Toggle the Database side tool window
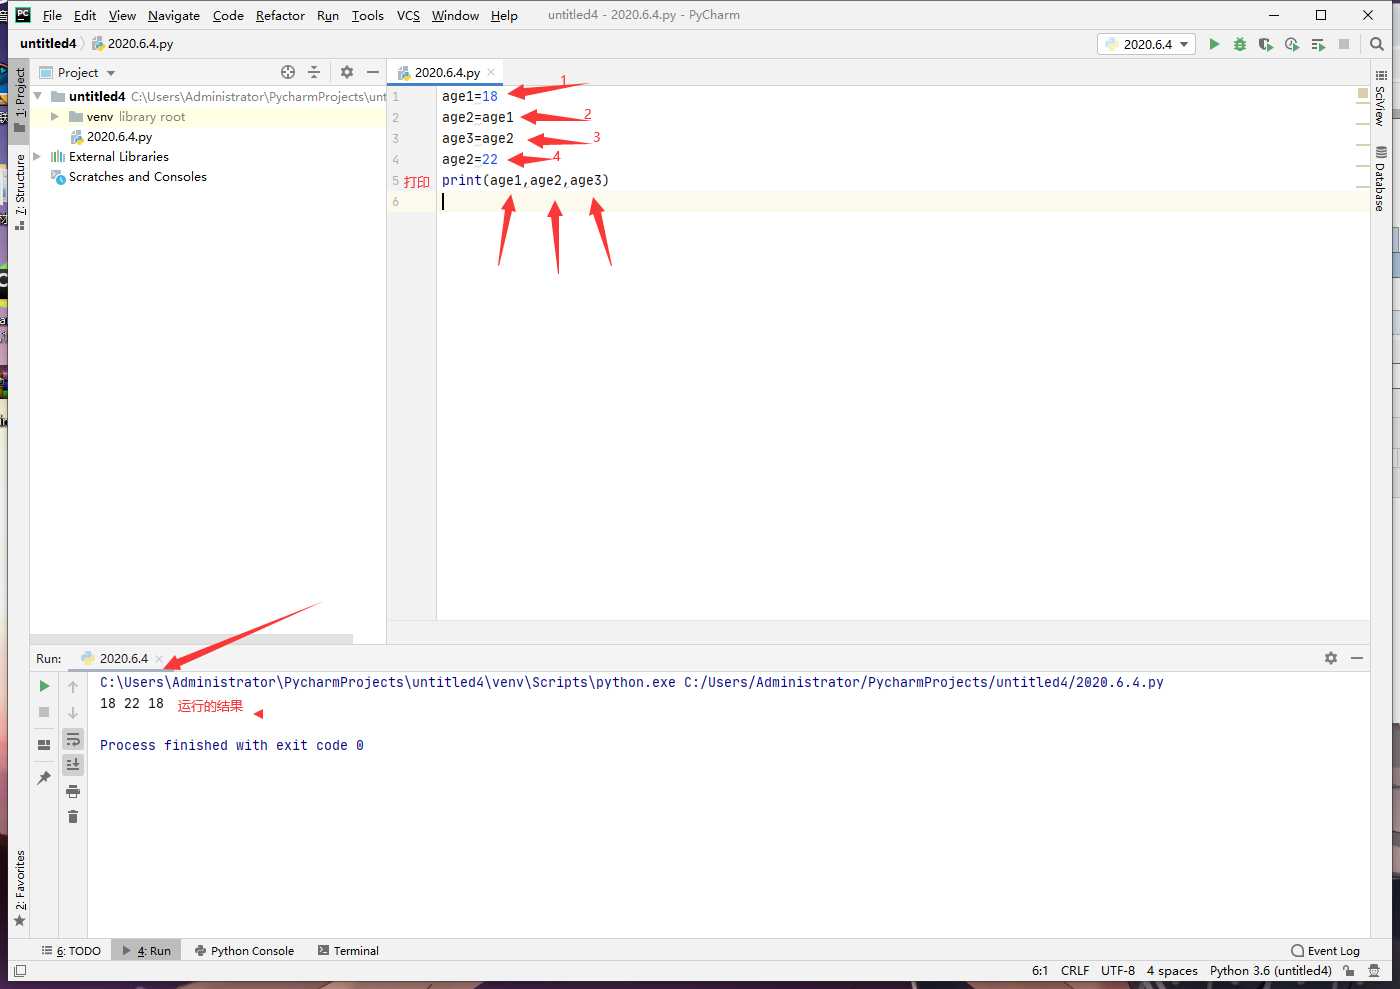This screenshot has height=989, width=1400. click(1380, 179)
